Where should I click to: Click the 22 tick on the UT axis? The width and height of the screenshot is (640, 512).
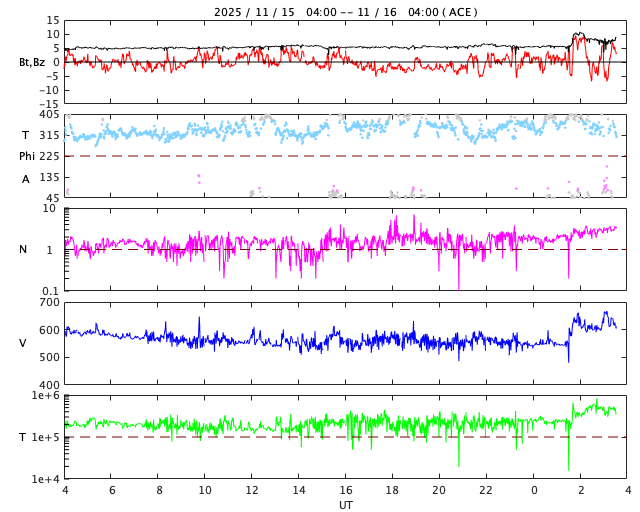point(486,491)
